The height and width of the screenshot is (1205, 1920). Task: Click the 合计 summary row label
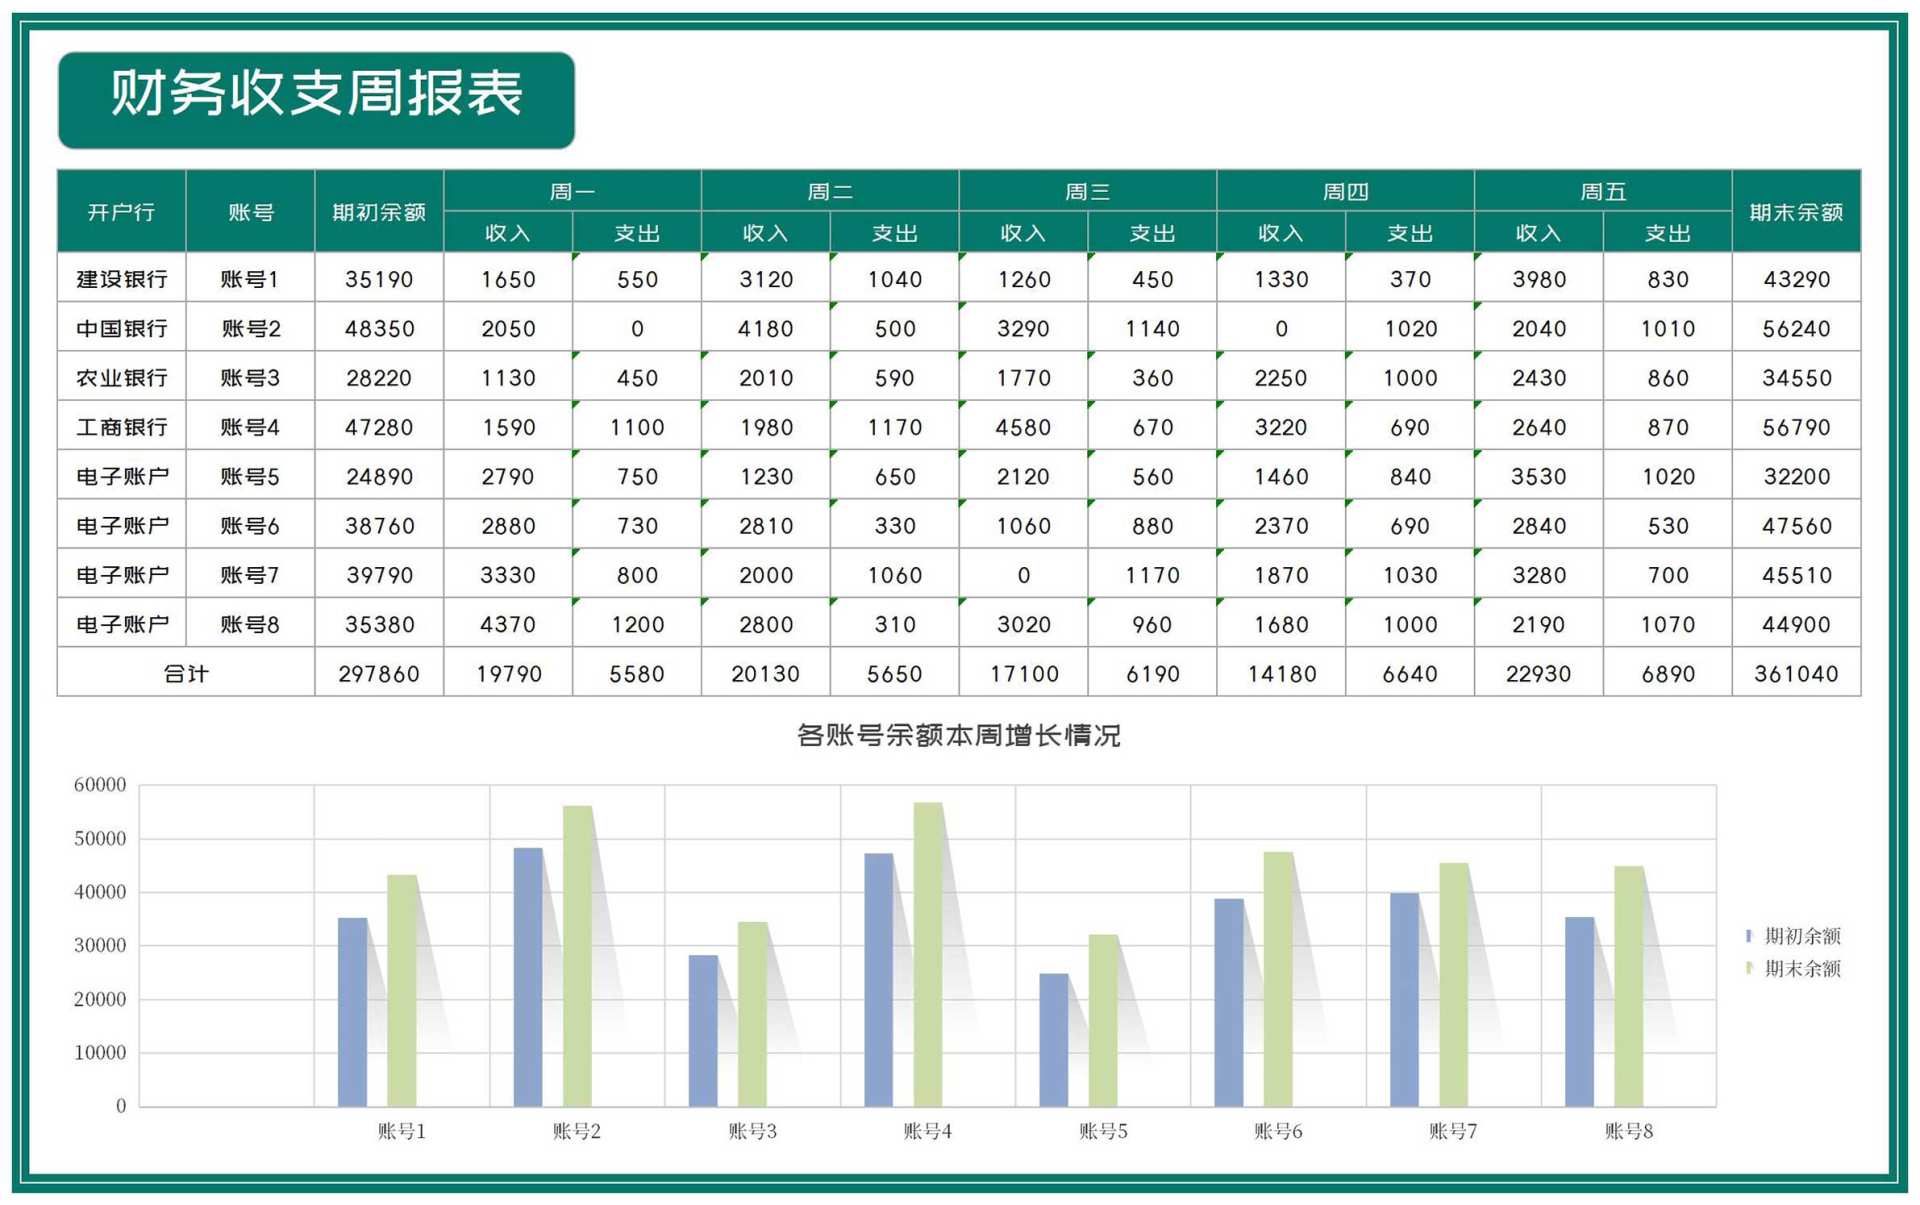[x=186, y=673]
